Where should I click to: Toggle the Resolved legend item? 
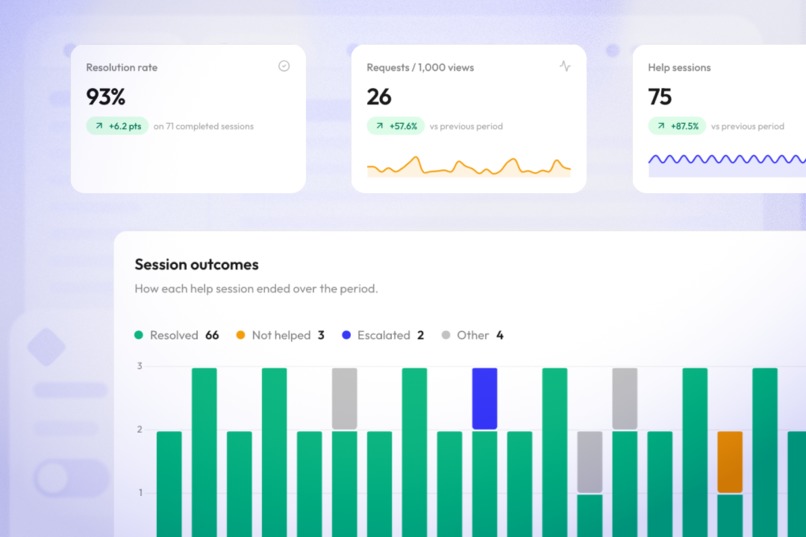coord(176,335)
